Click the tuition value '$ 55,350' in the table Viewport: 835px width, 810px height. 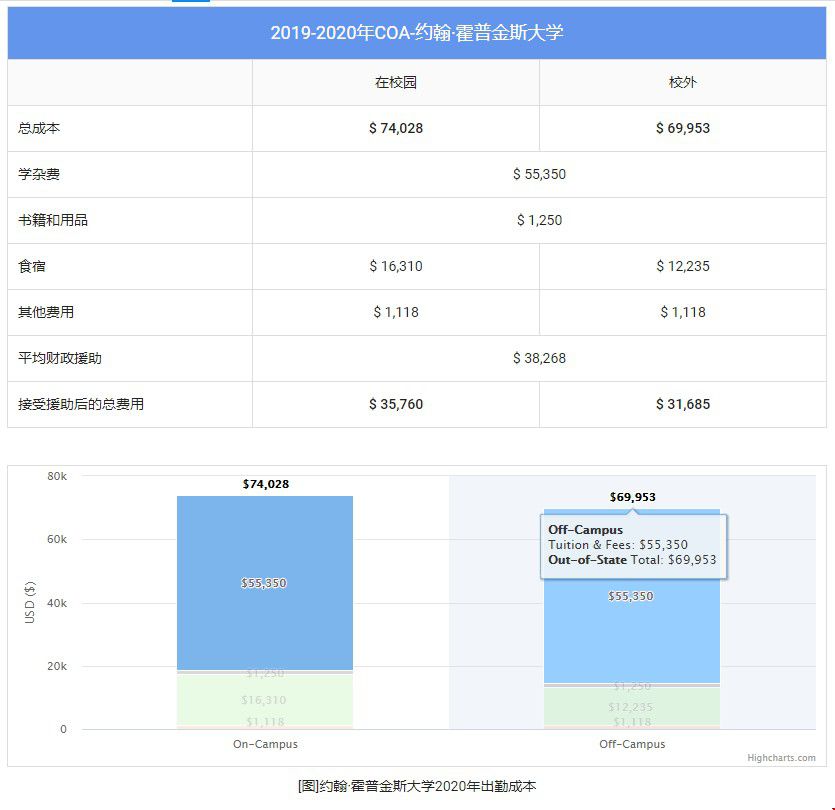coord(539,174)
